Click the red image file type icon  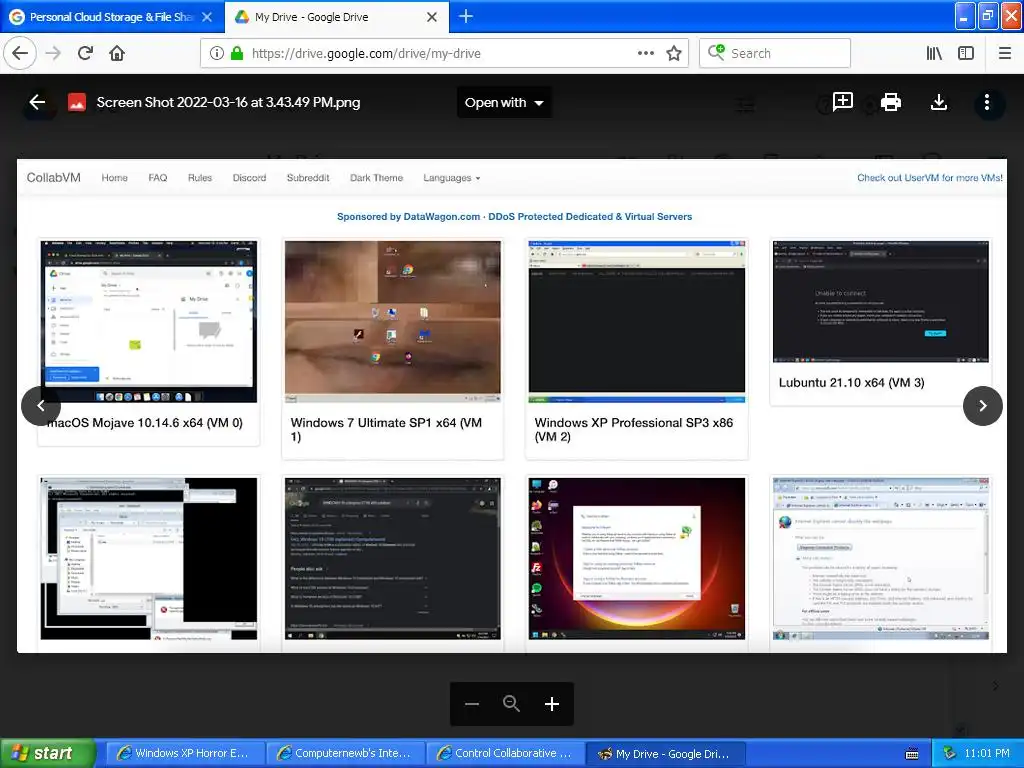(77, 103)
